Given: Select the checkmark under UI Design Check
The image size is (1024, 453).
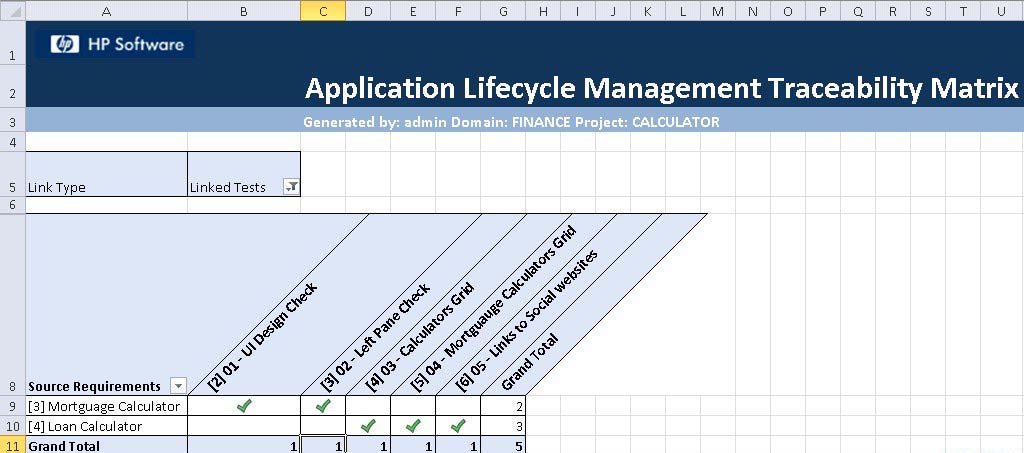Looking at the screenshot, I should pos(244,406).
